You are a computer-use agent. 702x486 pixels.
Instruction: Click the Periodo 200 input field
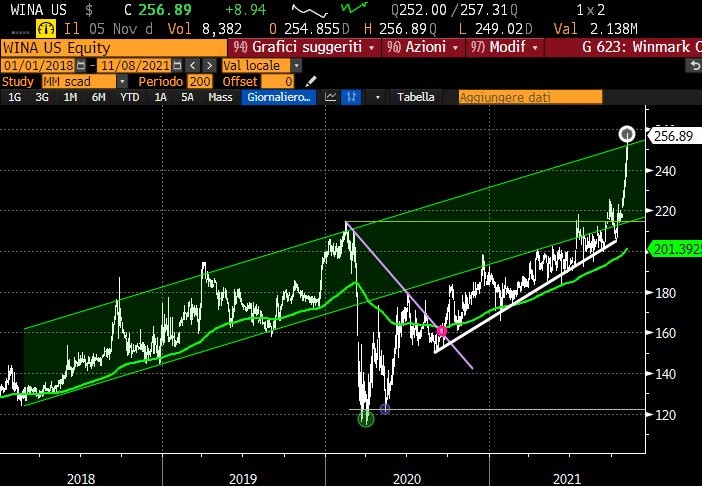tap(200, 81)
